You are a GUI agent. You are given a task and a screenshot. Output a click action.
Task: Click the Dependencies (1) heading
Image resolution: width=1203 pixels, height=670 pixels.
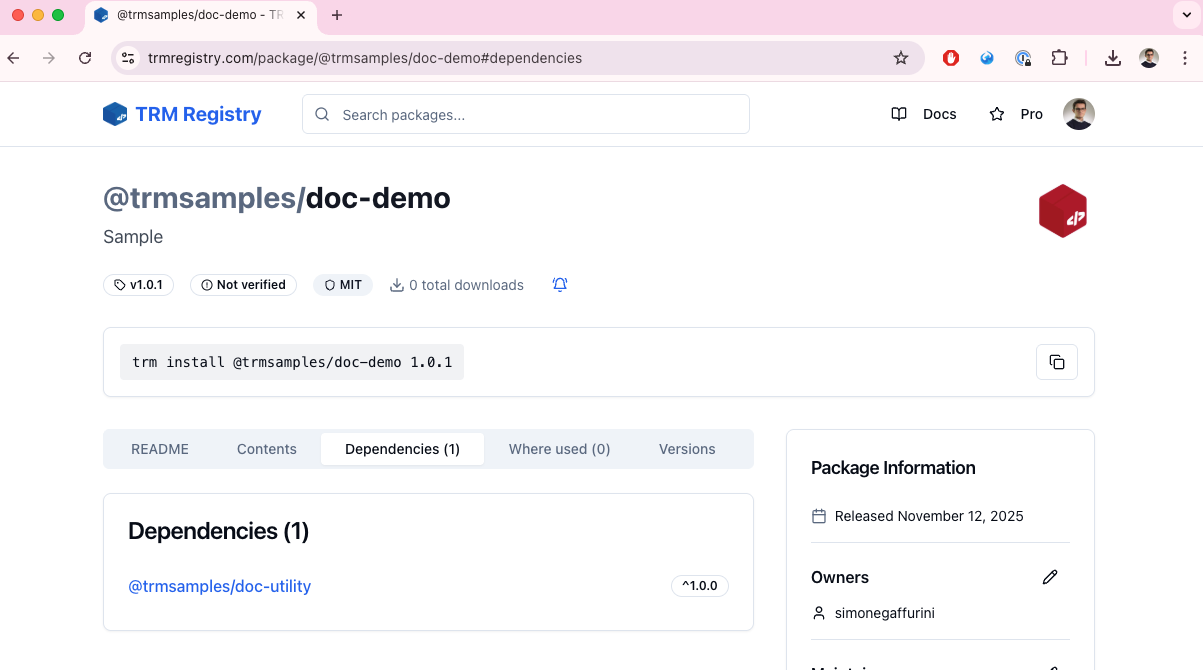pos(219,531)
